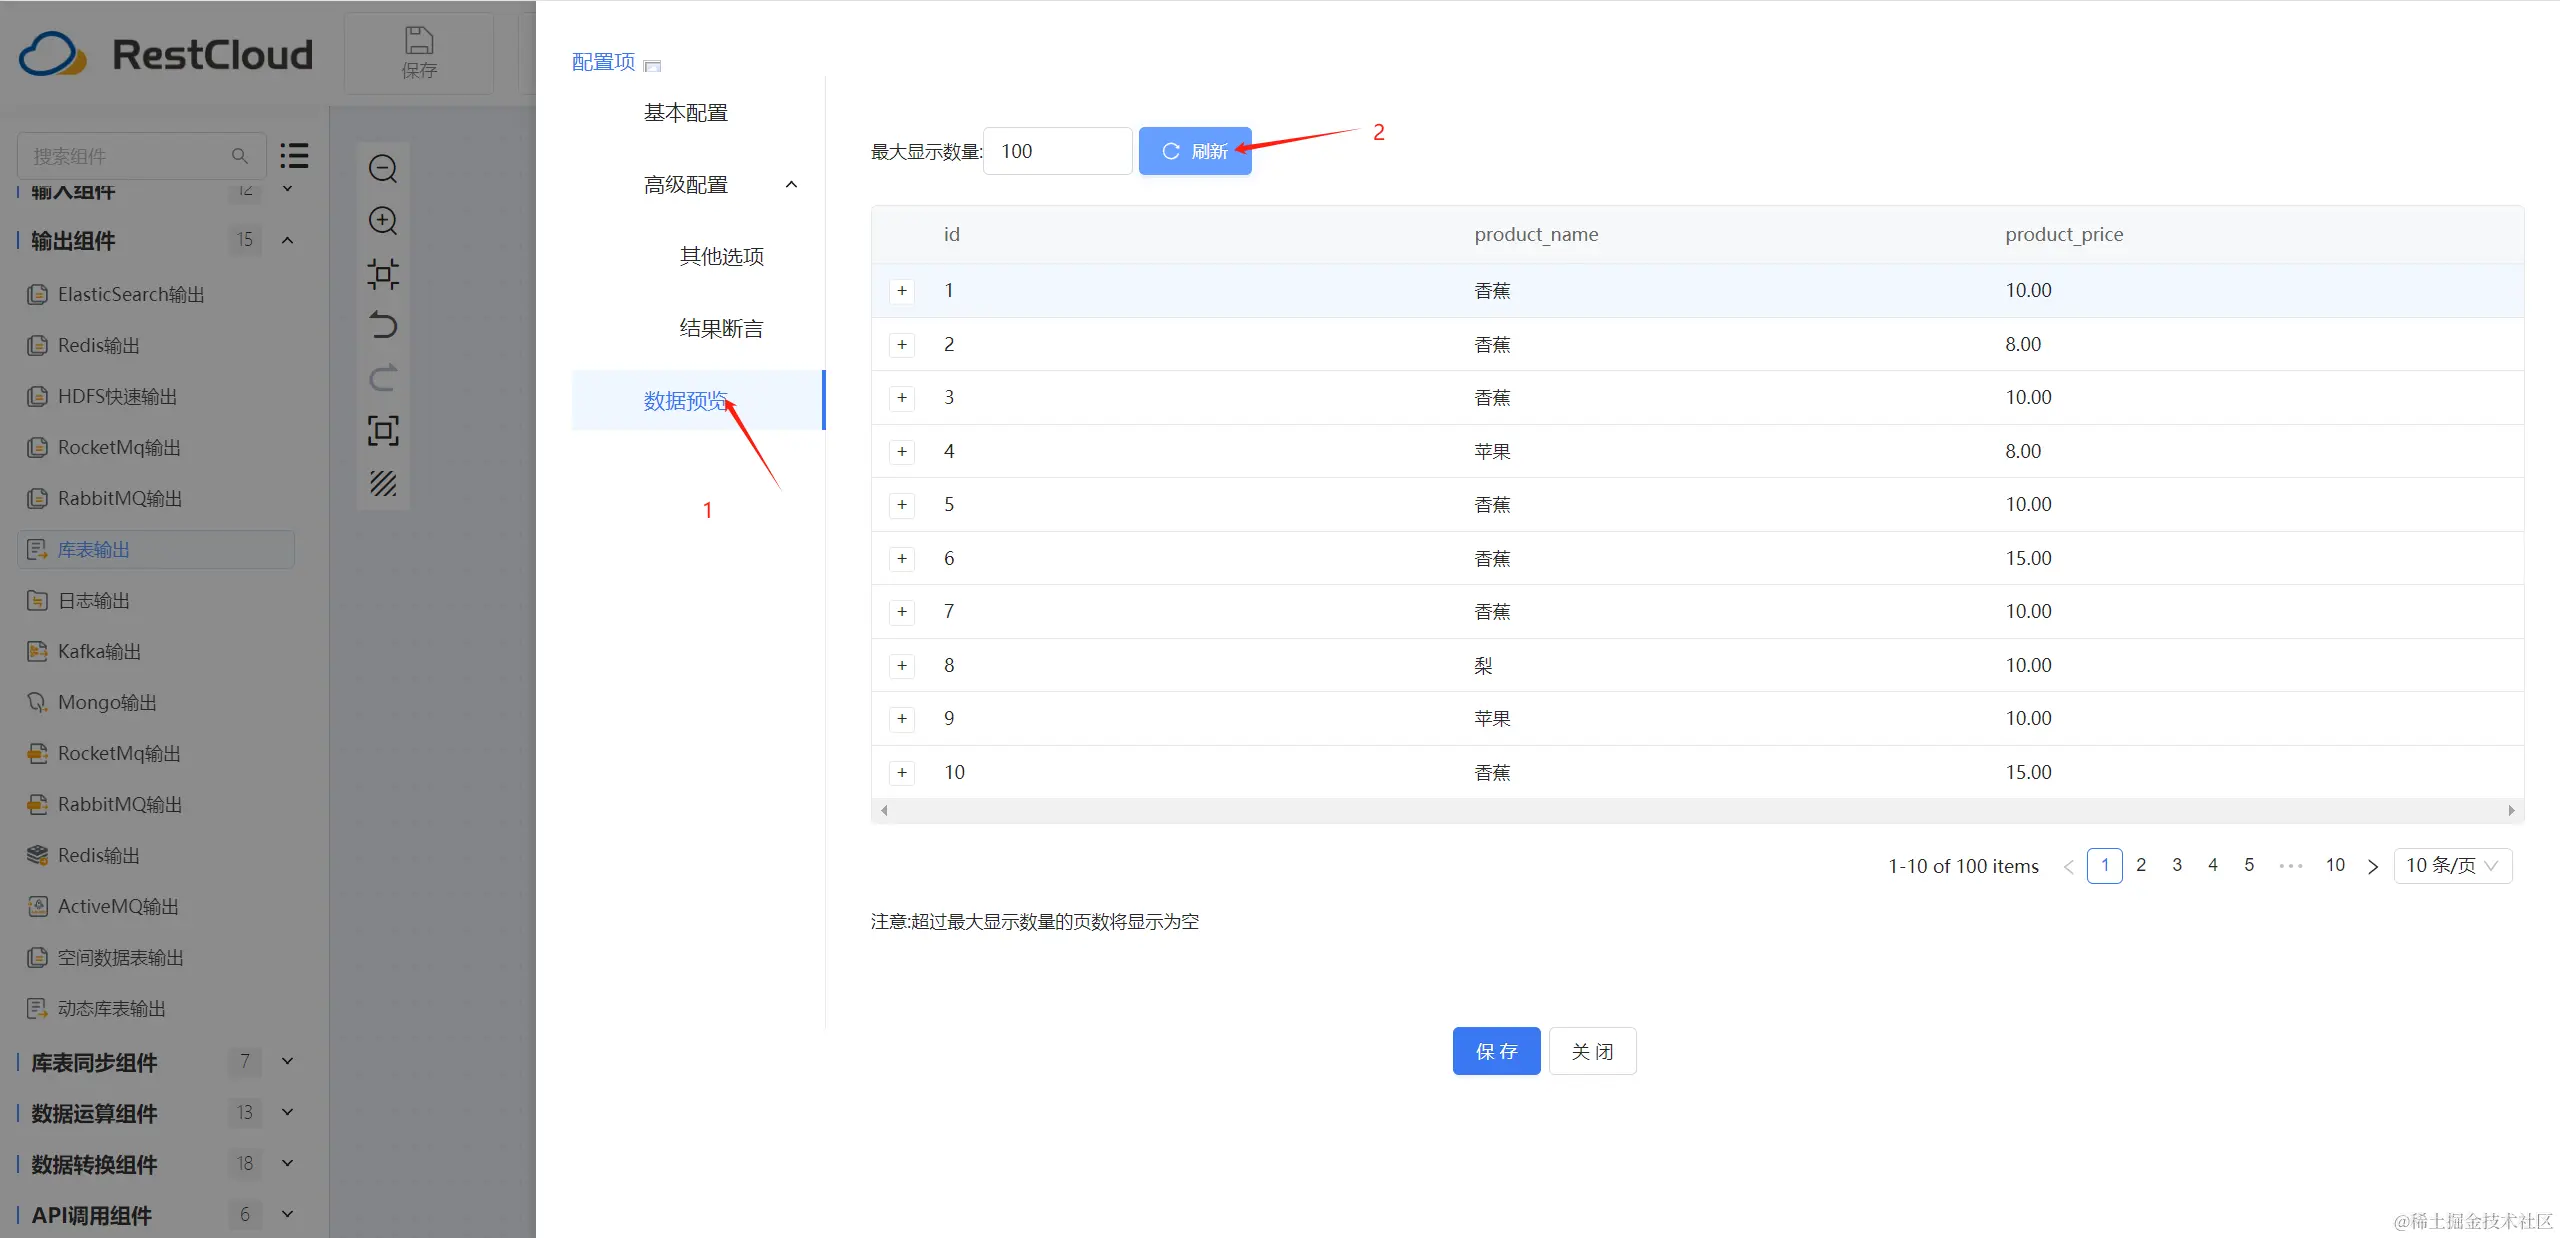Viewport: 2560px width, 1238px height.
Task: Click the redo arrow icon
Action: coord(383,378)
